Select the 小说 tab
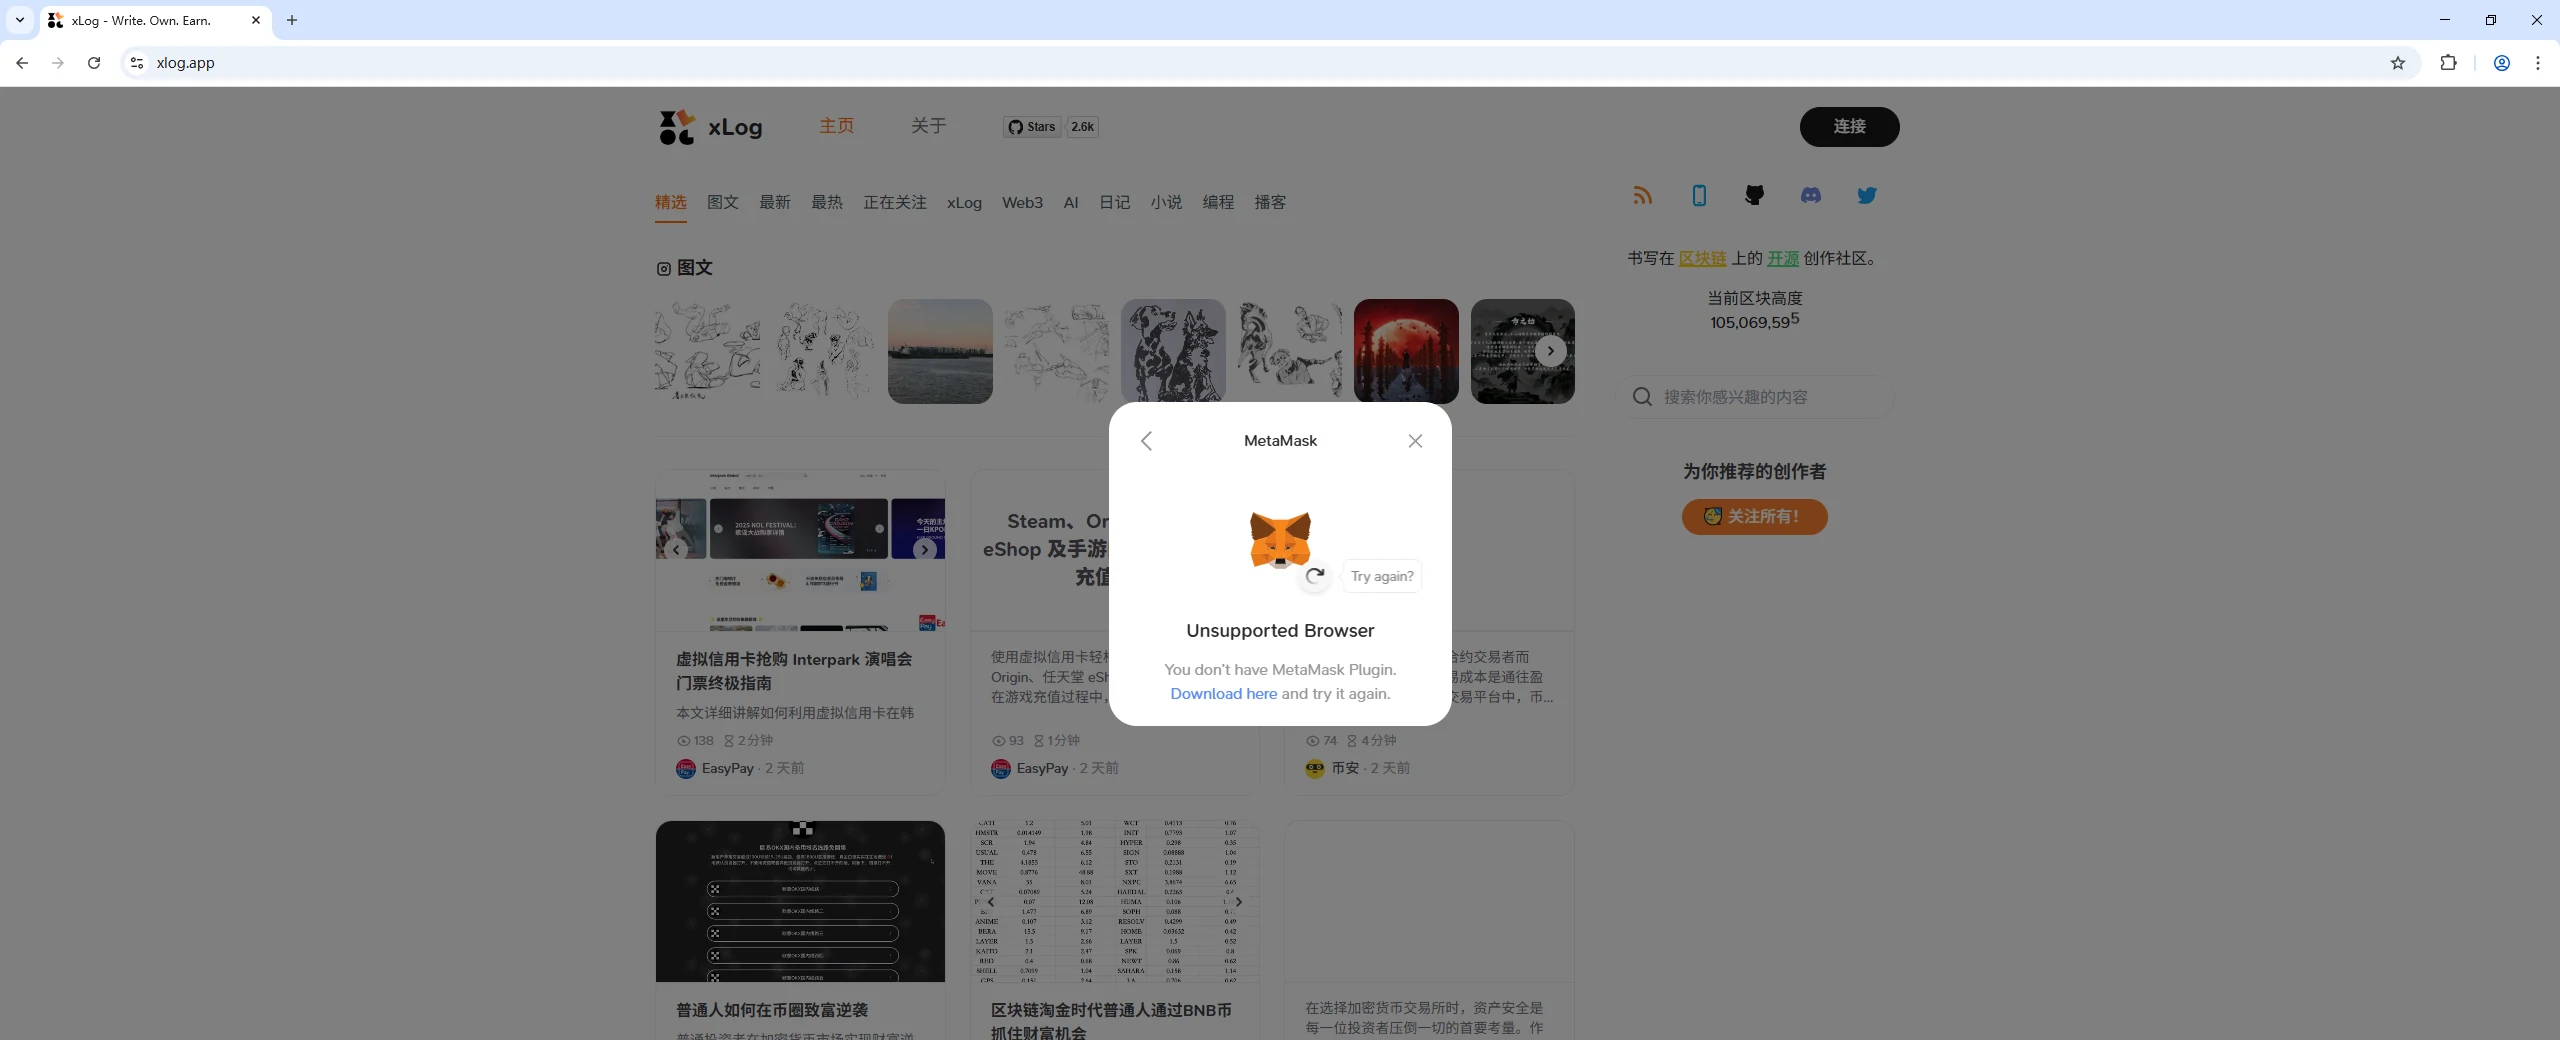Image resolution: width=2560 pixels, height=1040 pixels. click(1166, 202)
